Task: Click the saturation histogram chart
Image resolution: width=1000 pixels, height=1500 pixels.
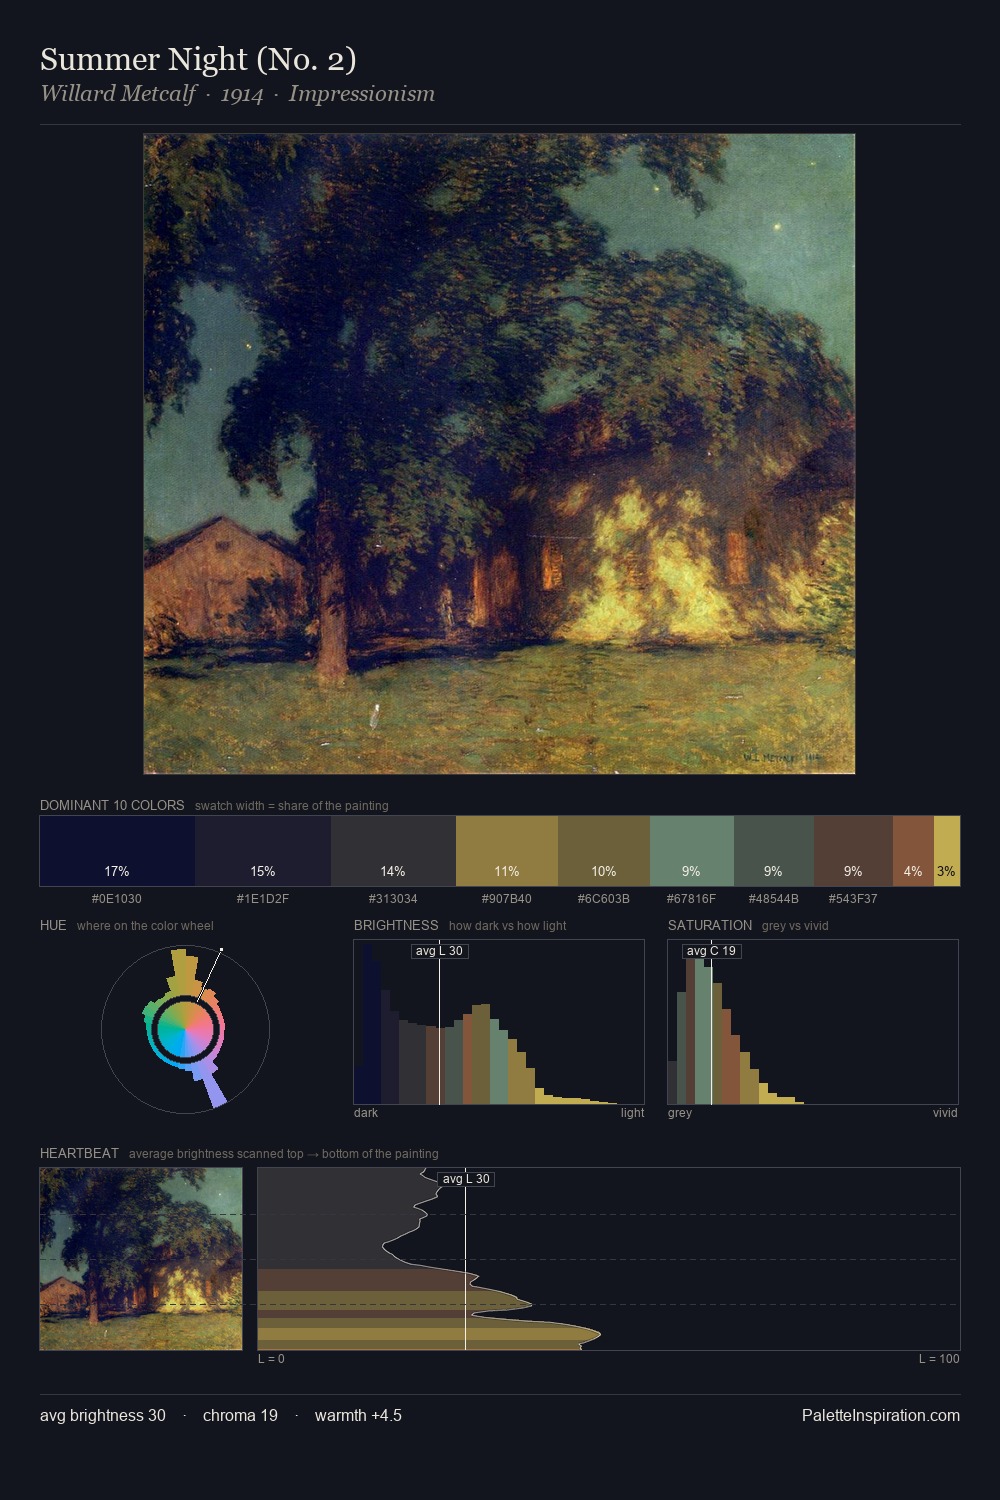Action: [x=813, y=1022]
